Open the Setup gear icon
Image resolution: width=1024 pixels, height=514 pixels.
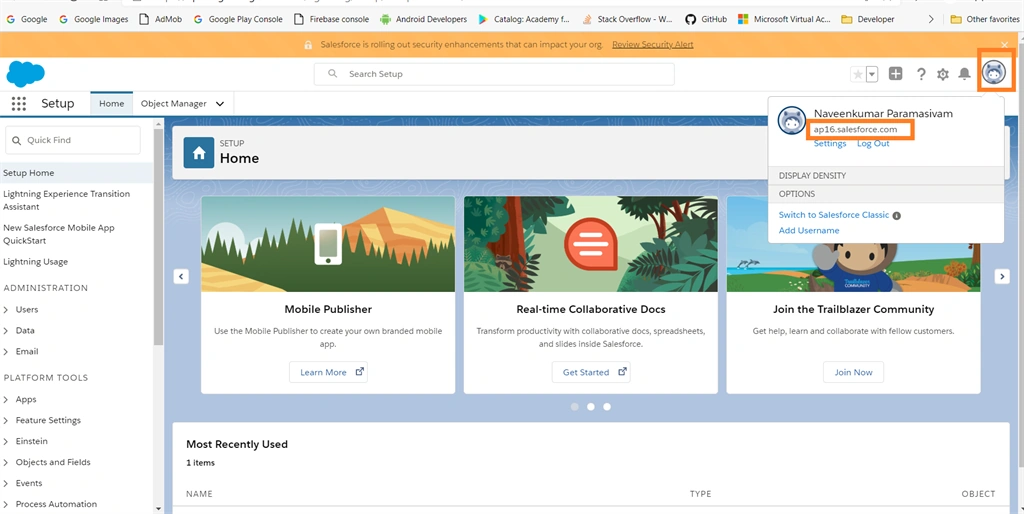(x=942, y=74)
